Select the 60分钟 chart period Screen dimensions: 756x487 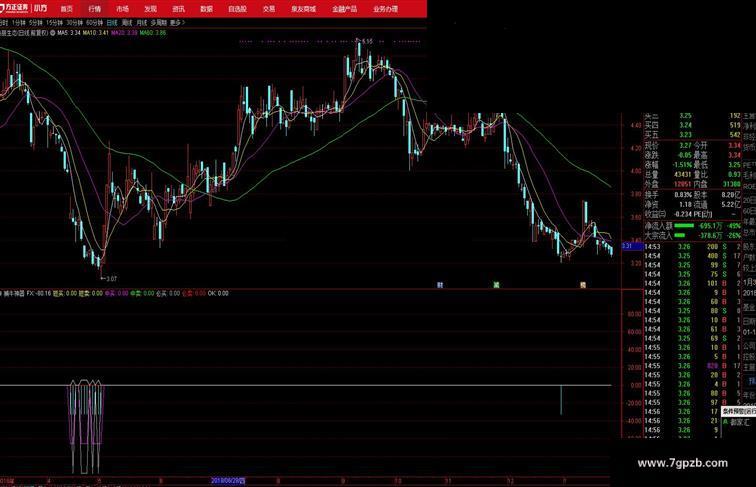pos(94,23)
